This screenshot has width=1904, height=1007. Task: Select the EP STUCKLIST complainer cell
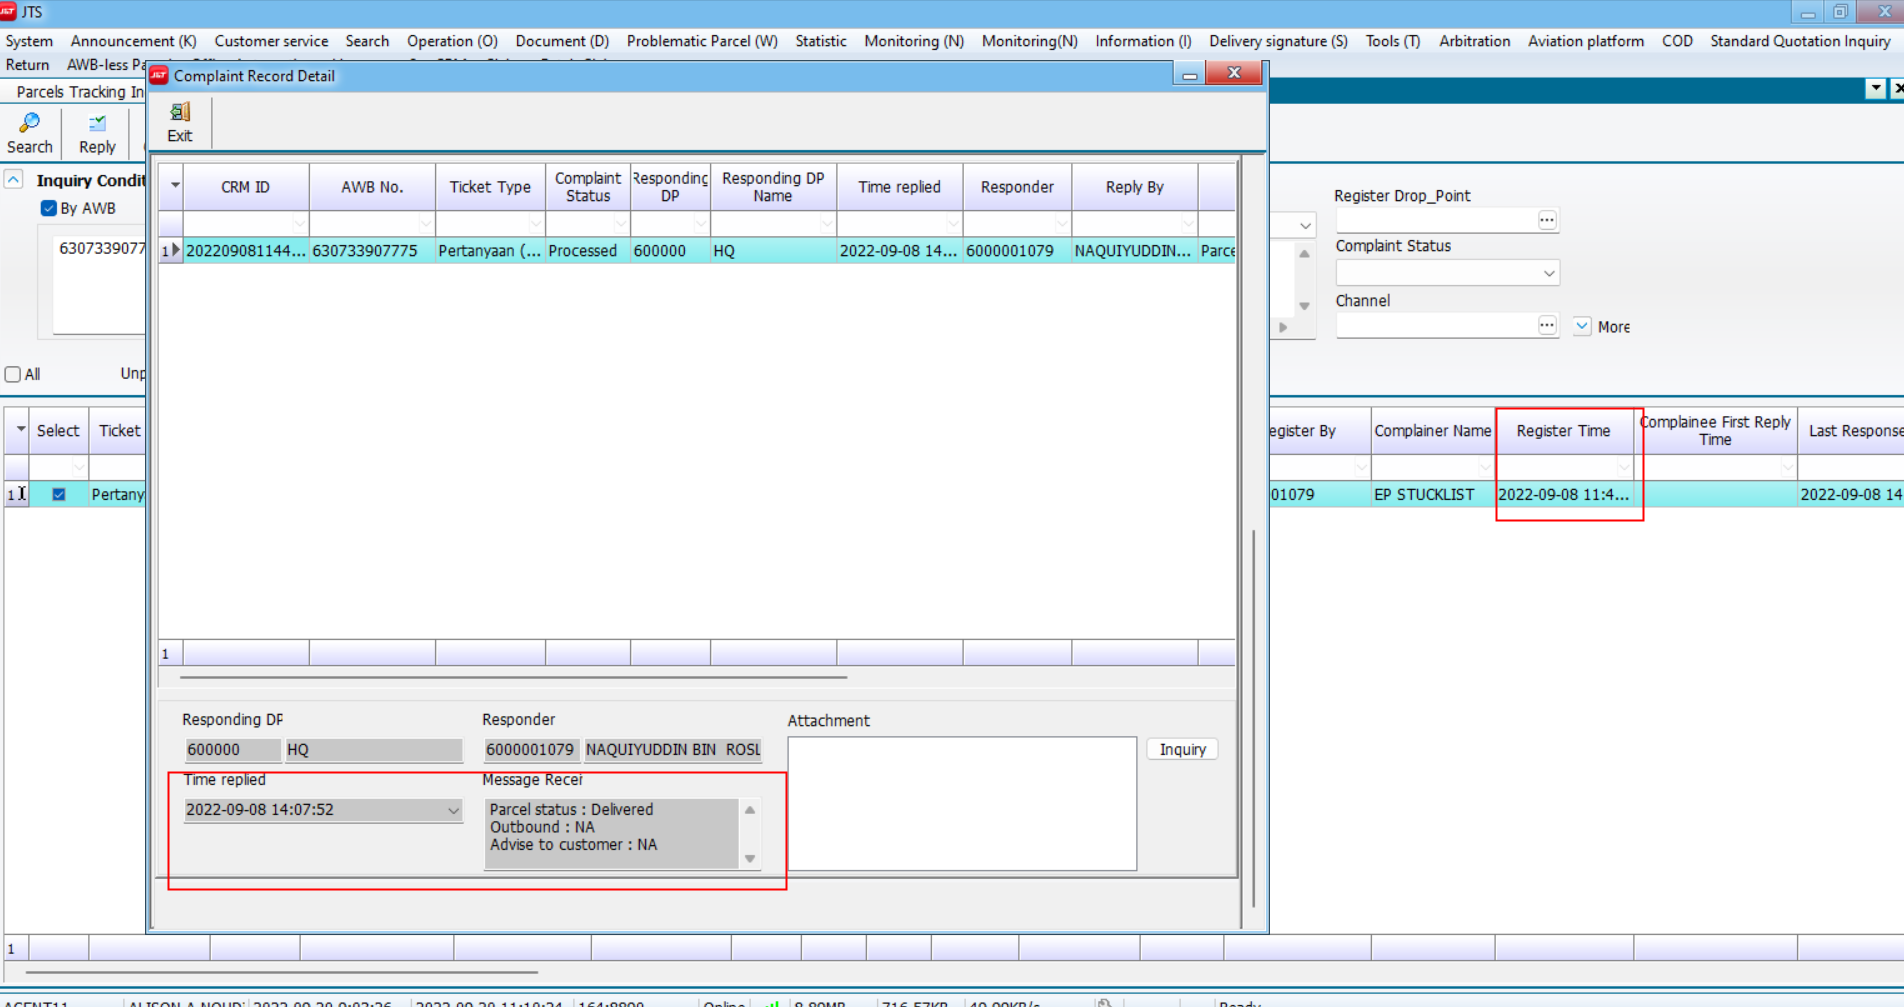1432,494
